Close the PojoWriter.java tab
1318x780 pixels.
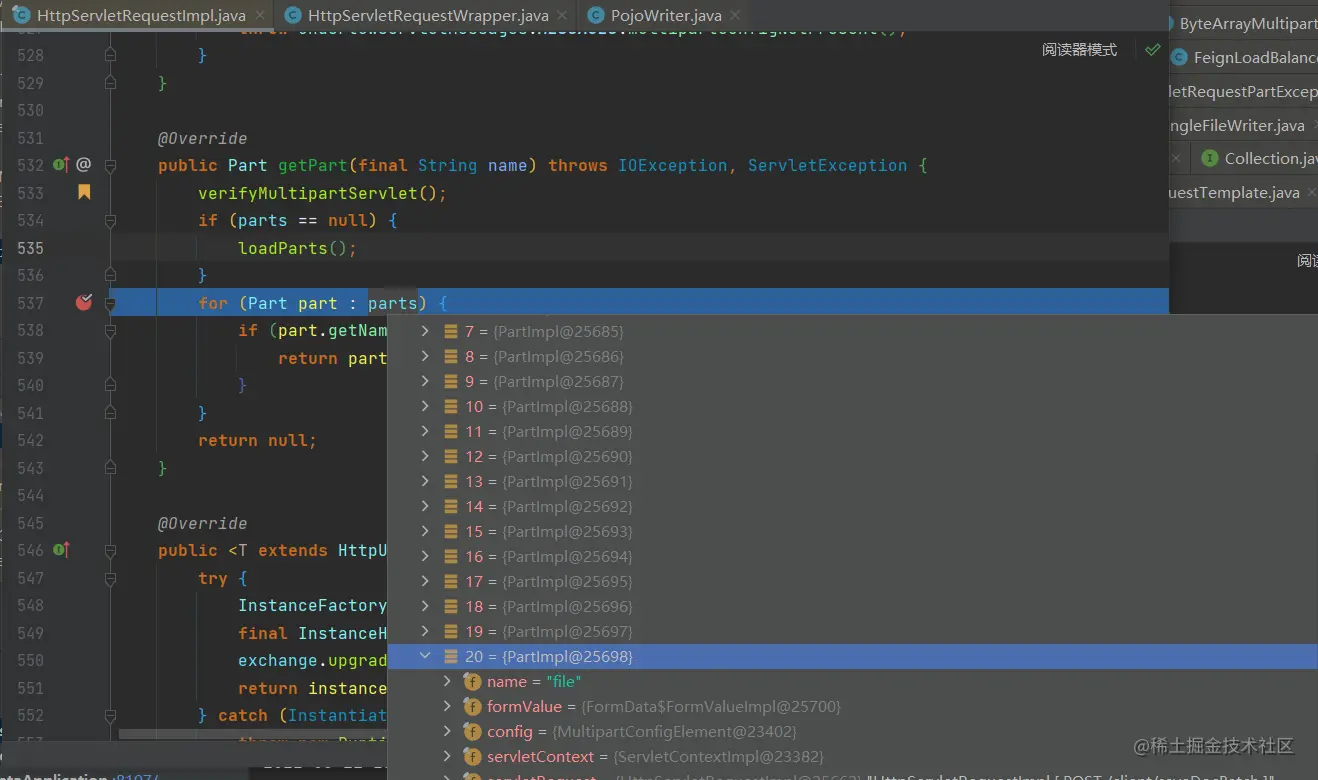736,16
